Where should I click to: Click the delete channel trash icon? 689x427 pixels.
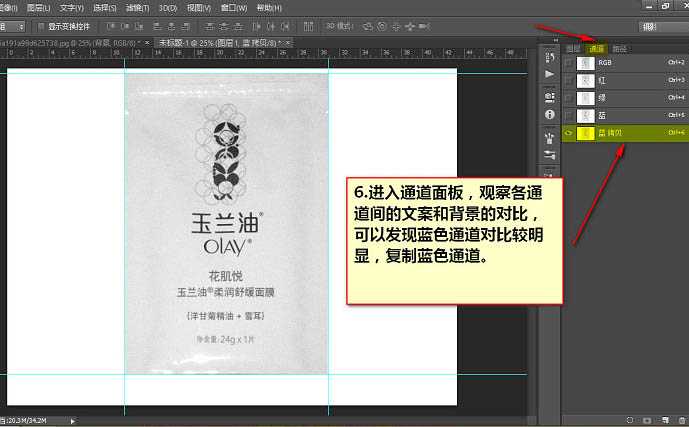click(680, 420)
